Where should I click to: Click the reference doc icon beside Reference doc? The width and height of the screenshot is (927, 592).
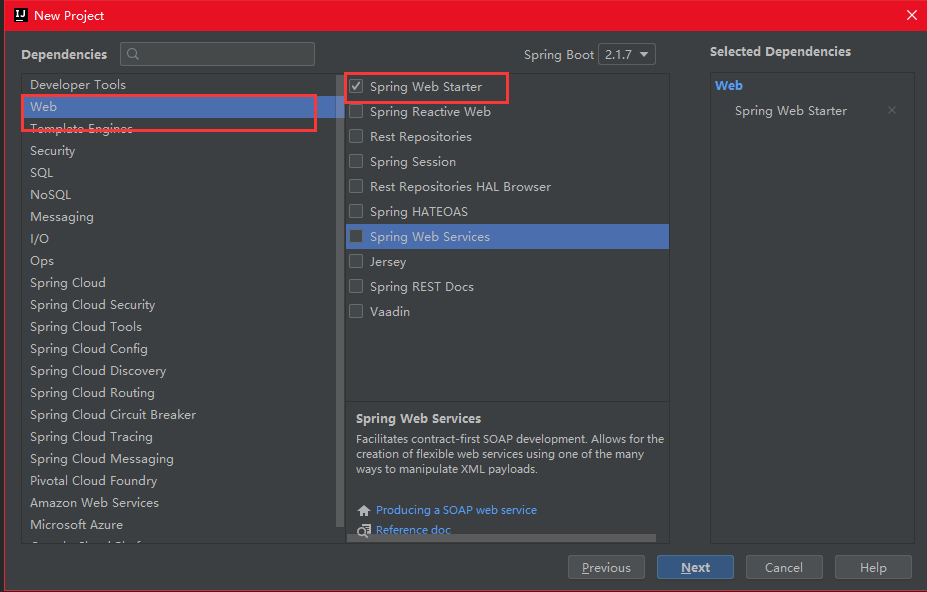click(x=364, y=530)
